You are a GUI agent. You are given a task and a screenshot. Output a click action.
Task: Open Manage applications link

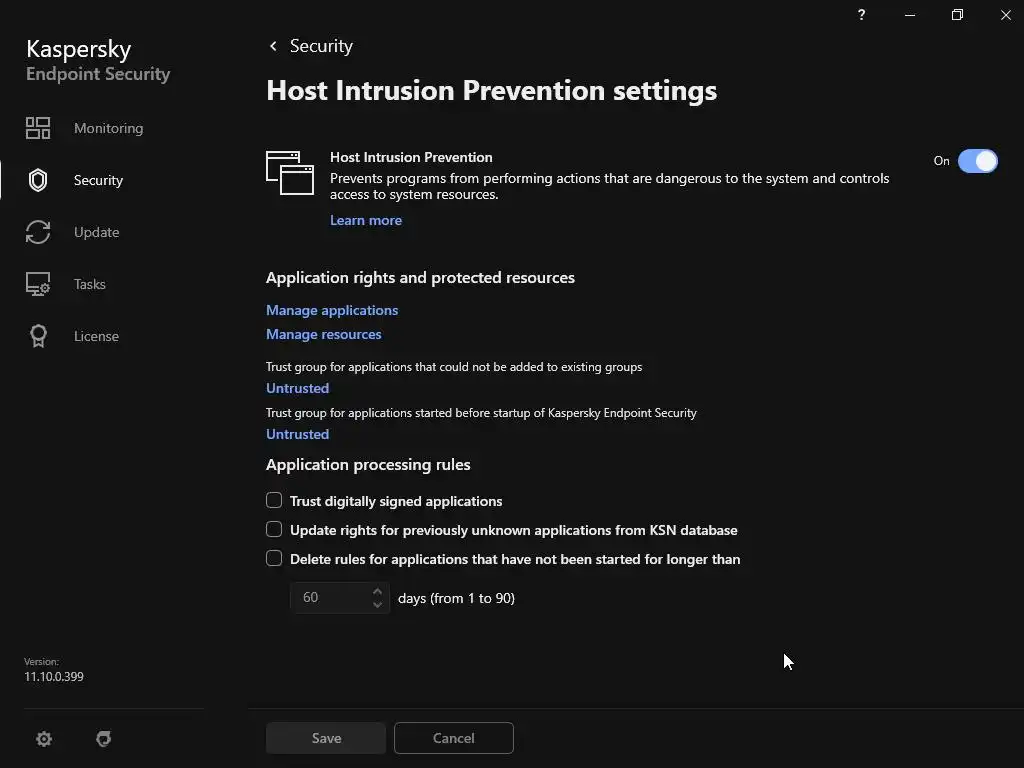(x=332, y=310)
